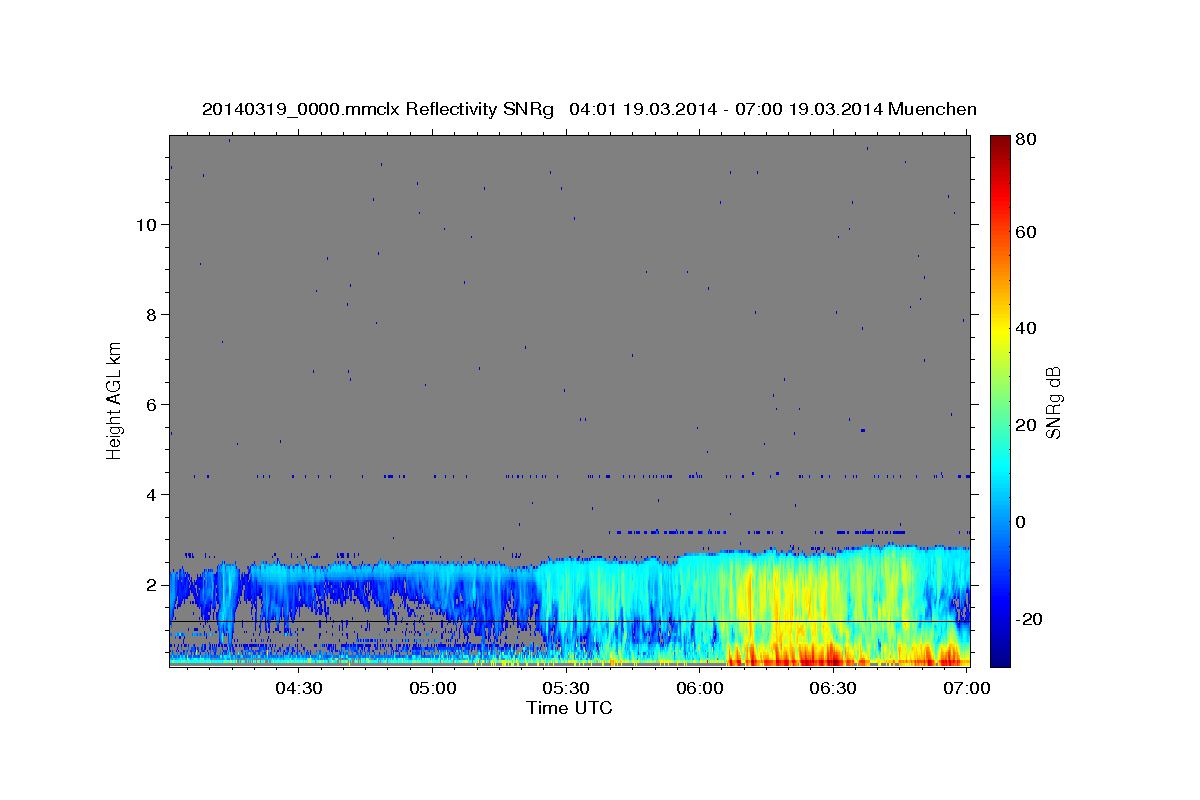Click the height tick label 2
Viewport: 1200px width, 800px height.
(152, 585)
